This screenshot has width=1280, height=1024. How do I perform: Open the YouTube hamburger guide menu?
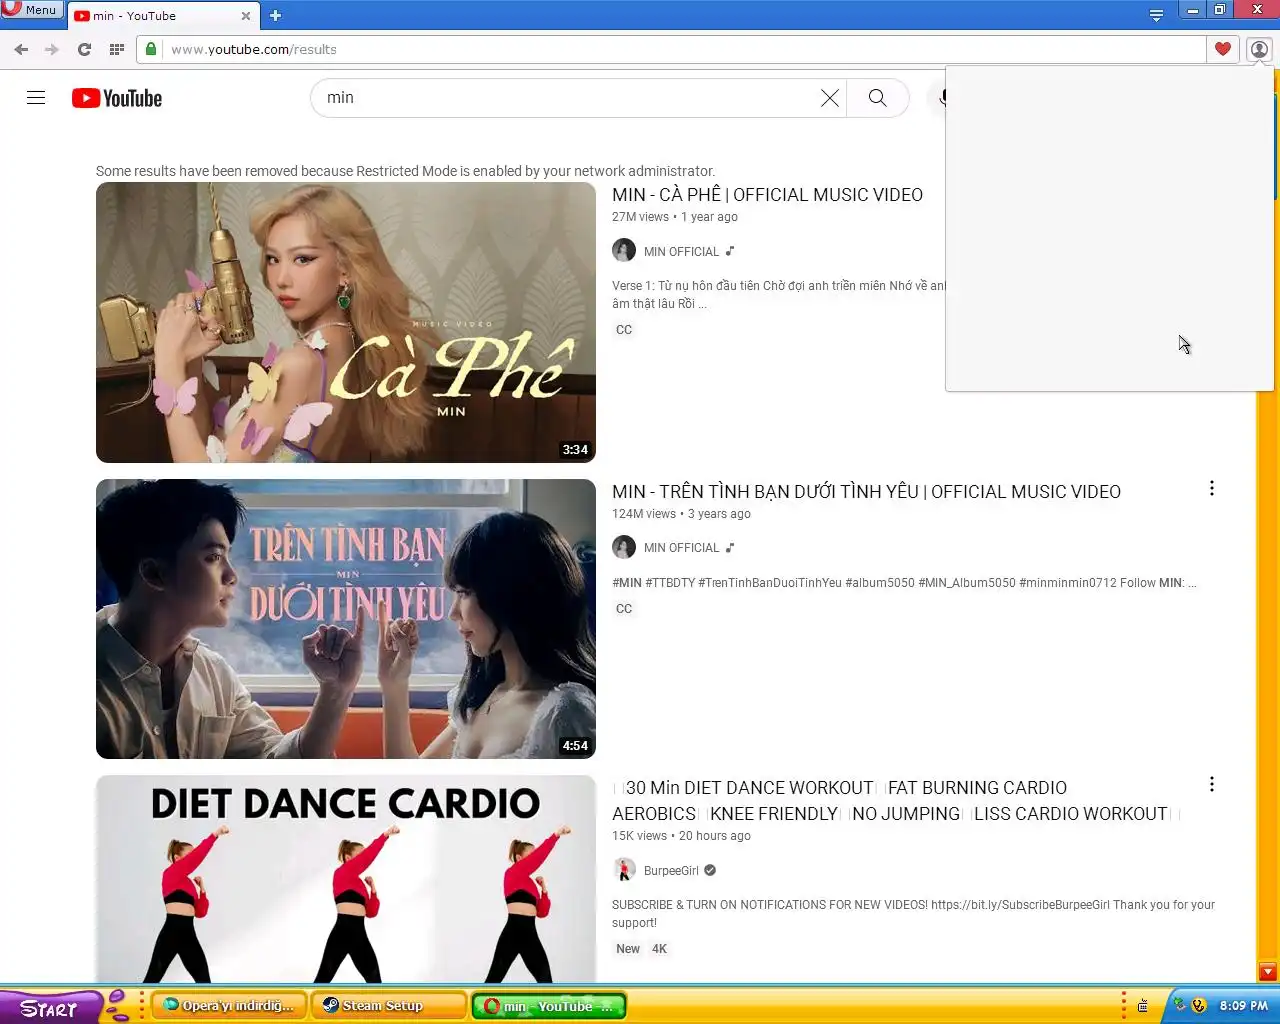(36, 98)
